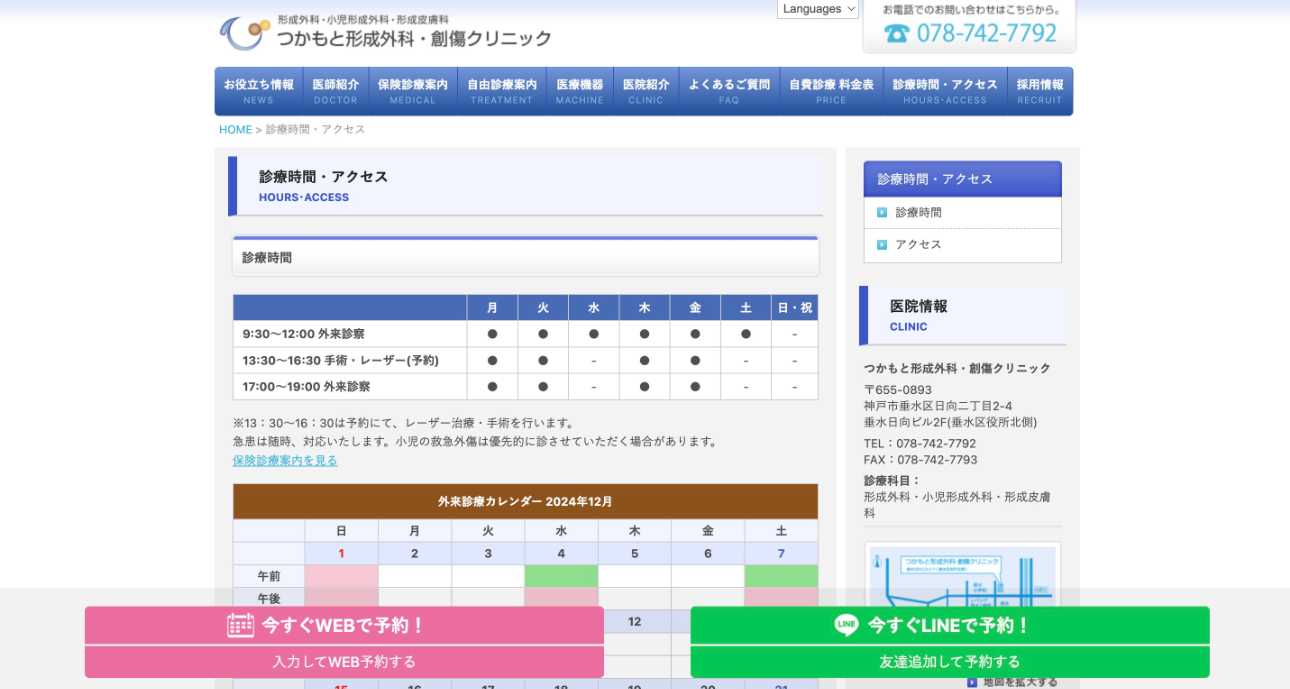Click phone number 078-742-7792 in header
This screenshot has width=1290, height=689.
986,34
